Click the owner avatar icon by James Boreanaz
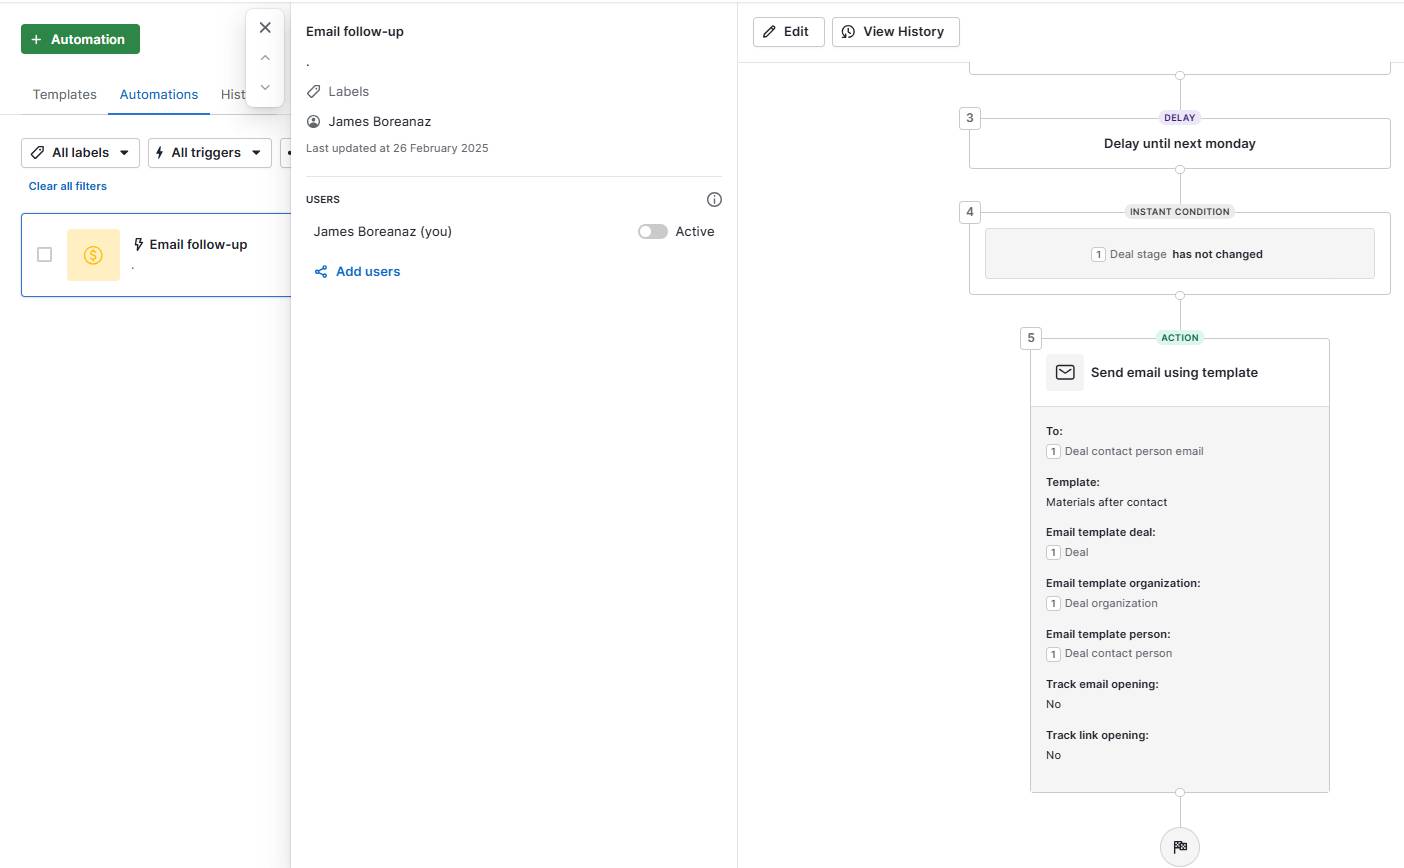 point(314,122)
